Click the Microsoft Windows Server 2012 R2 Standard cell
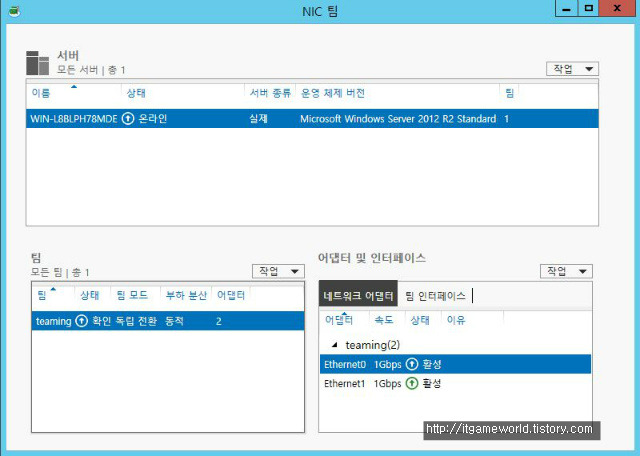Viewport: 640px width, 456px height. (x=398, y=119)
